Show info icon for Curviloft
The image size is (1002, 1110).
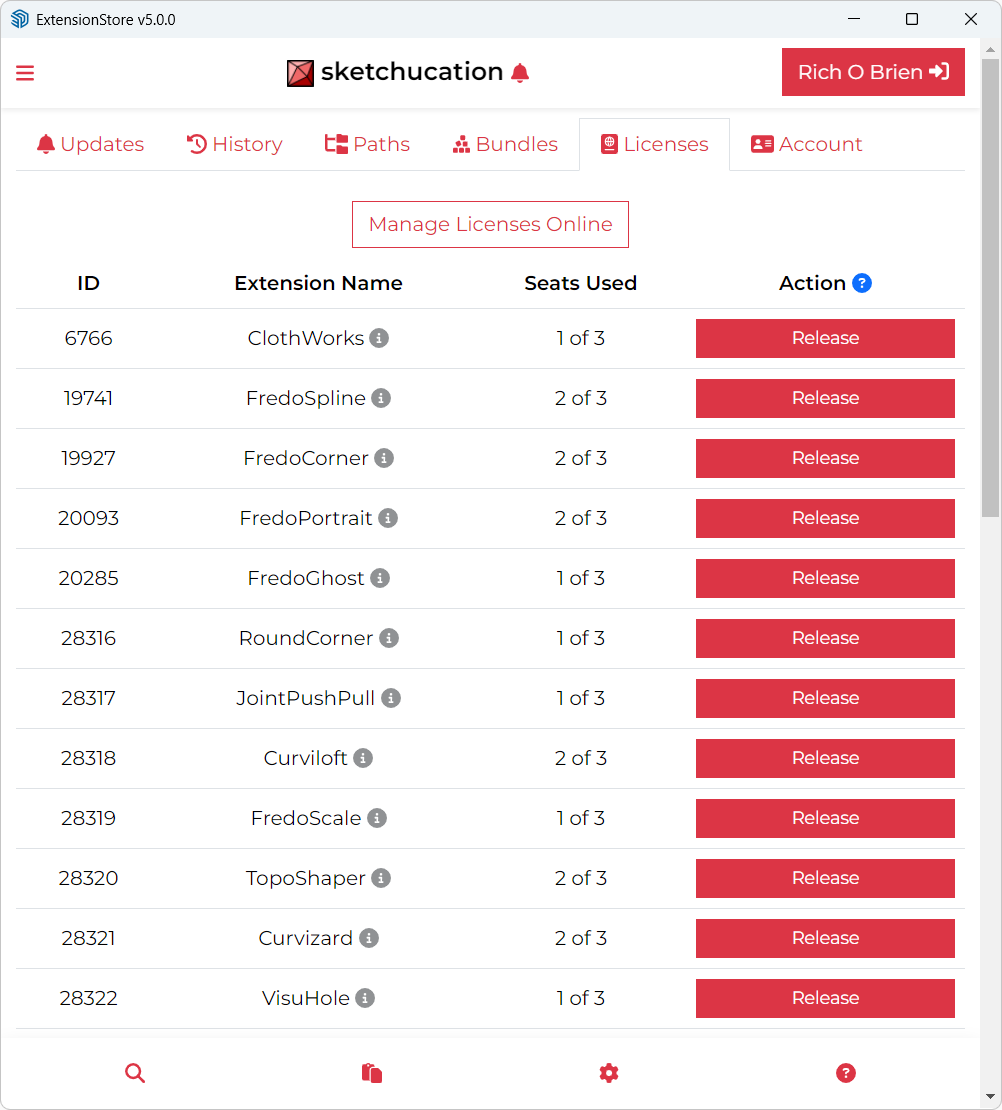click(363, 758)
